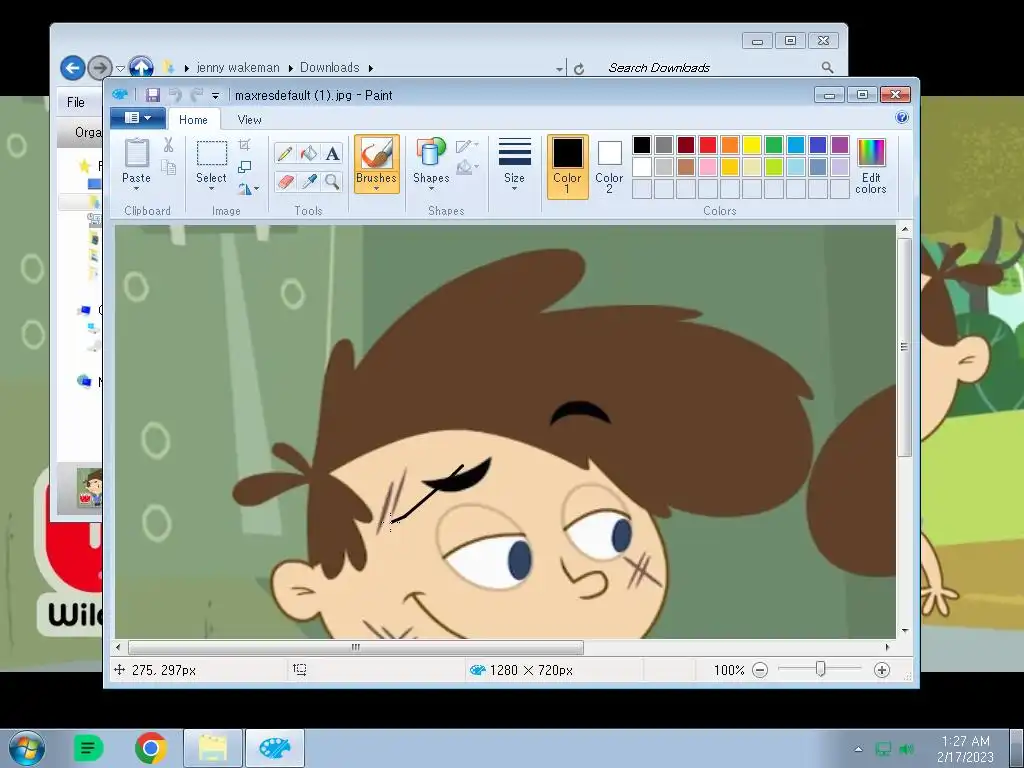Select Color 1 button
1024x768 pixels.
[568, 167]
